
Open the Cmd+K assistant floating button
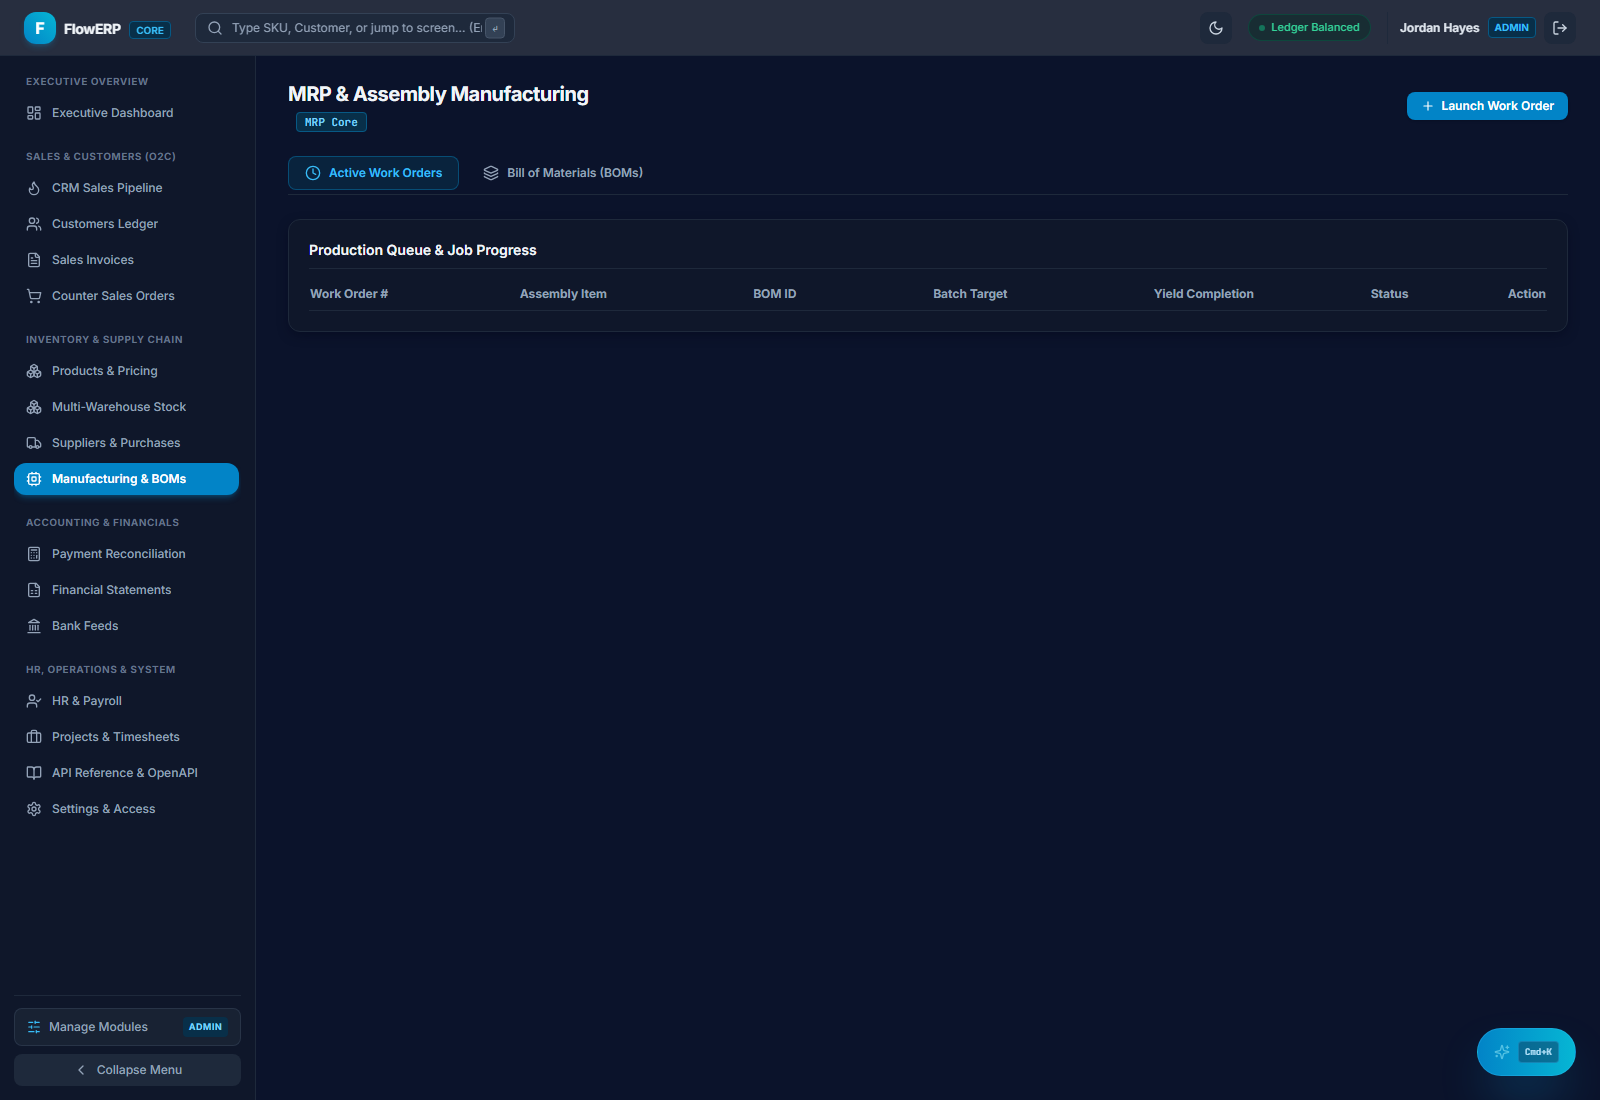(1526, 1052)
